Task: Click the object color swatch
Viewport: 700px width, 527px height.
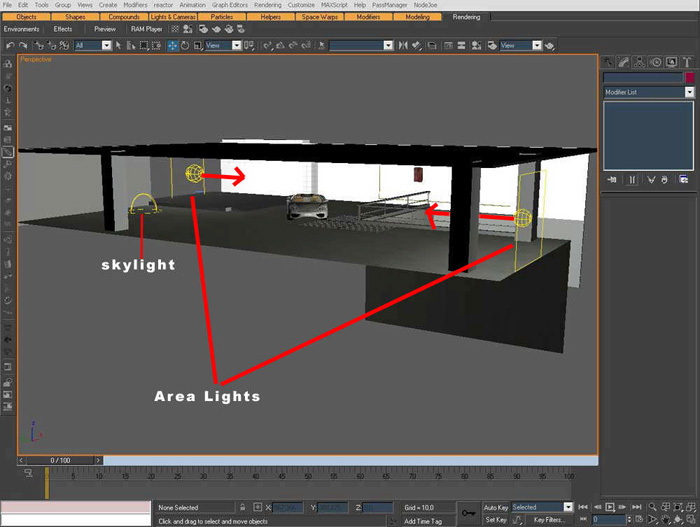Action: click(689, 77)
